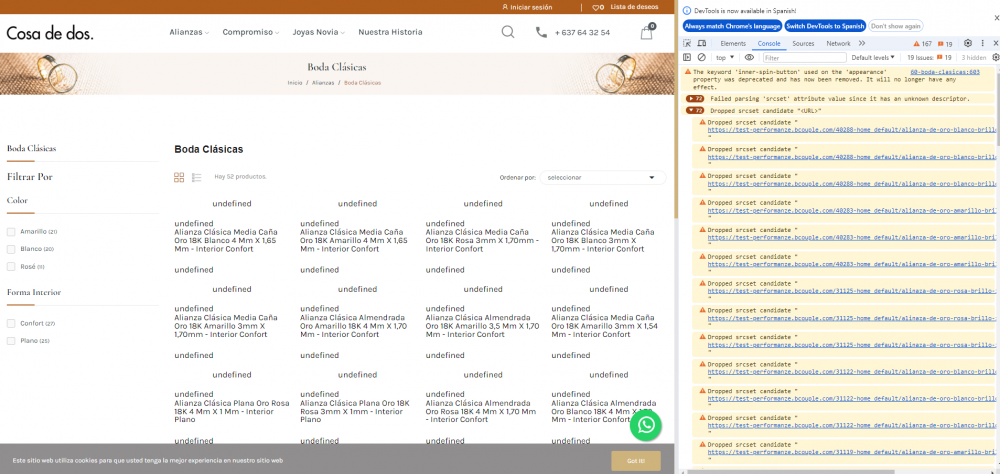Switch to the Network tab
Screen dimensions: 1000x474
[838, 43]
